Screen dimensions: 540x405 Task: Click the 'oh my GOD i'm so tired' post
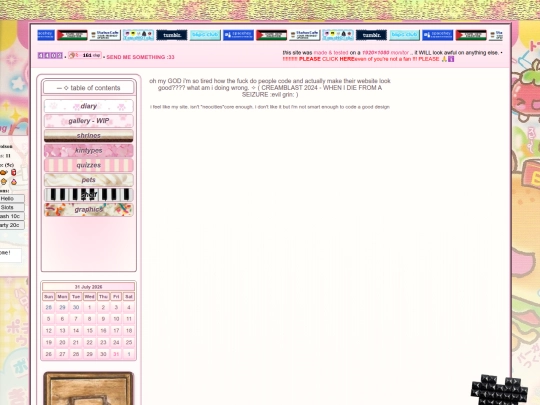click(270, 88)
